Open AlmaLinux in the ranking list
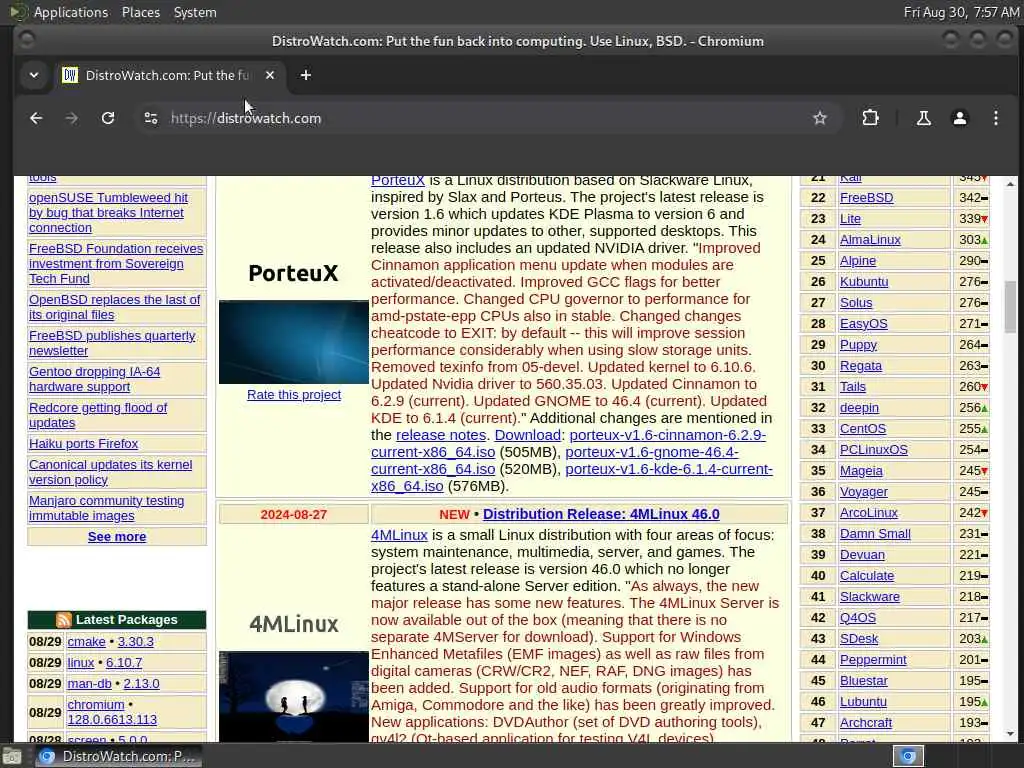 (870, 240)
